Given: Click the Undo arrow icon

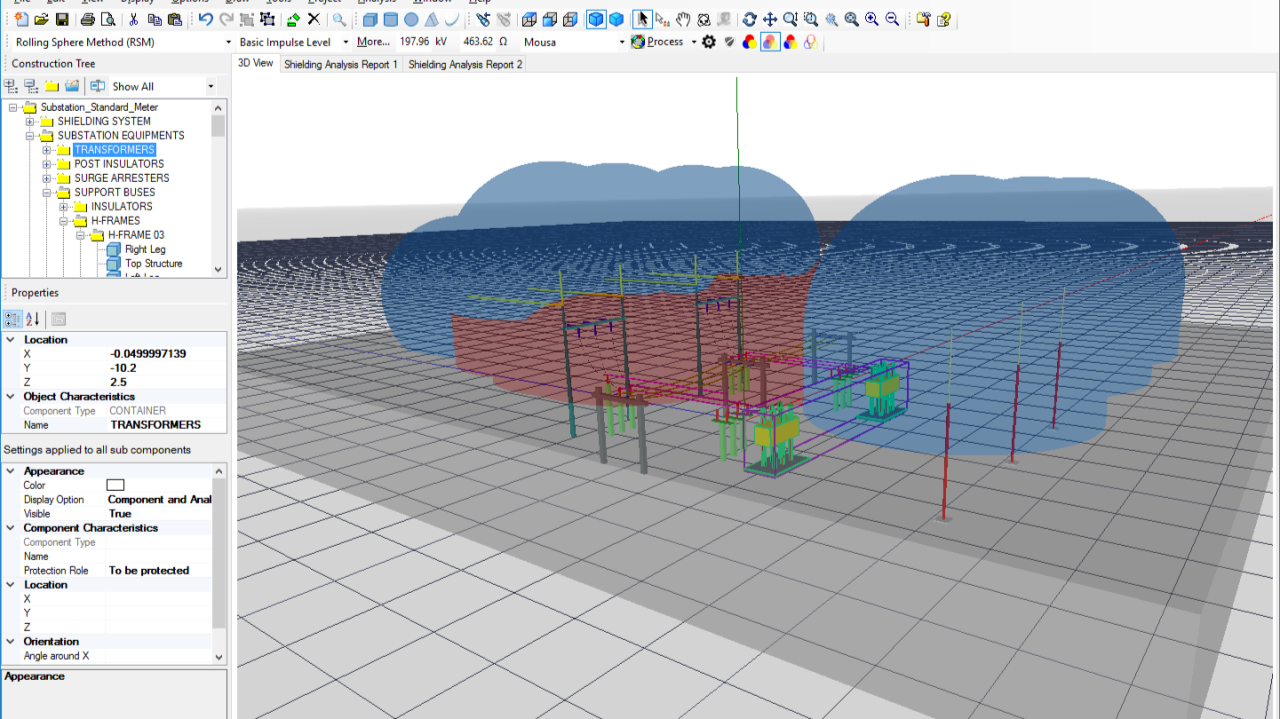Looking at the screenshot, I should pos(205,19).
